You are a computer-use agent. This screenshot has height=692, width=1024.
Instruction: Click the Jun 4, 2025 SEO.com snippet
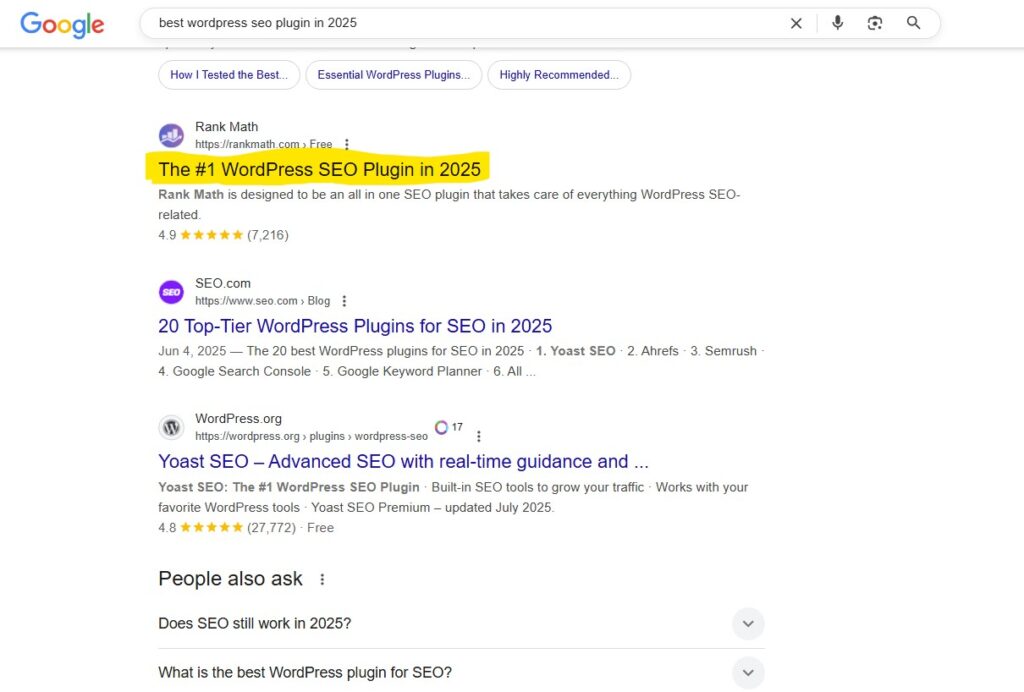click(461, 361)
